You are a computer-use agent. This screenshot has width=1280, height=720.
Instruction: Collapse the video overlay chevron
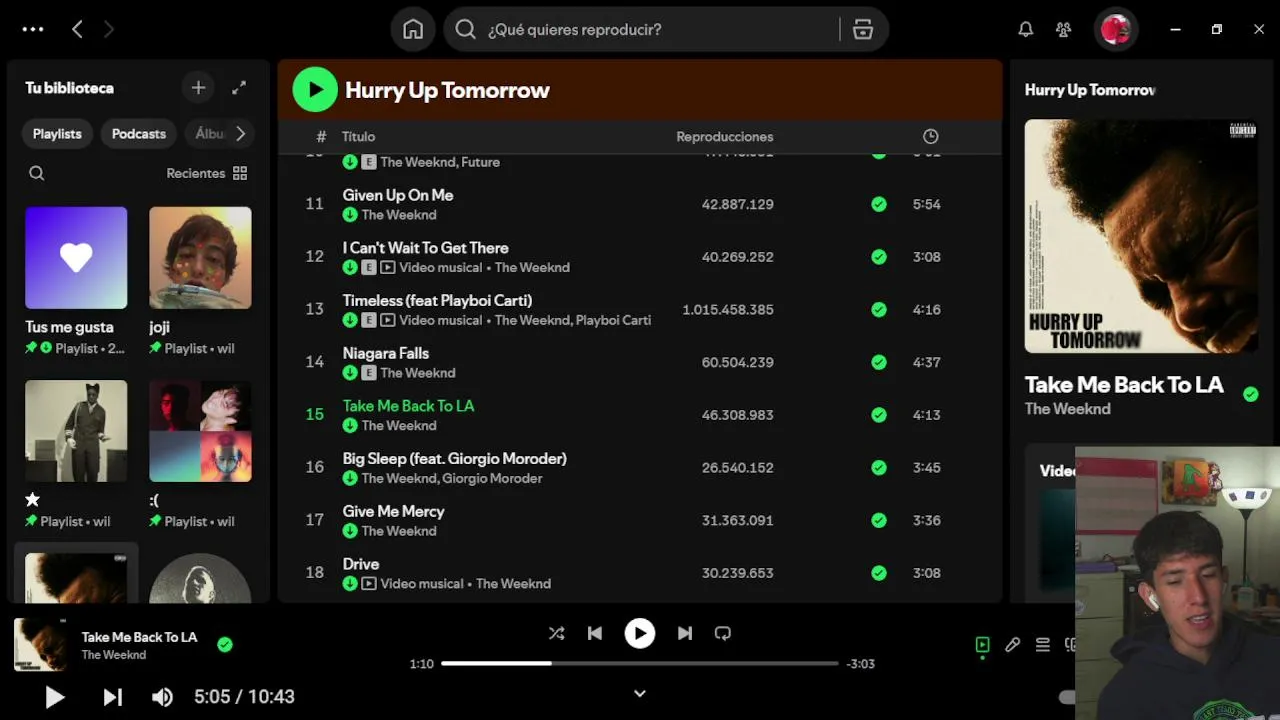[640, 693]
